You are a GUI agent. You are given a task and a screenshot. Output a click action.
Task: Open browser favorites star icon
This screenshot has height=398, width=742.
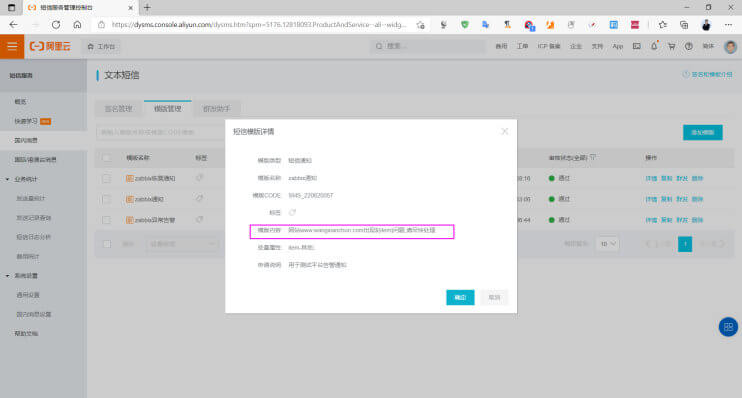pyautogui.click(x=662, y=25)
